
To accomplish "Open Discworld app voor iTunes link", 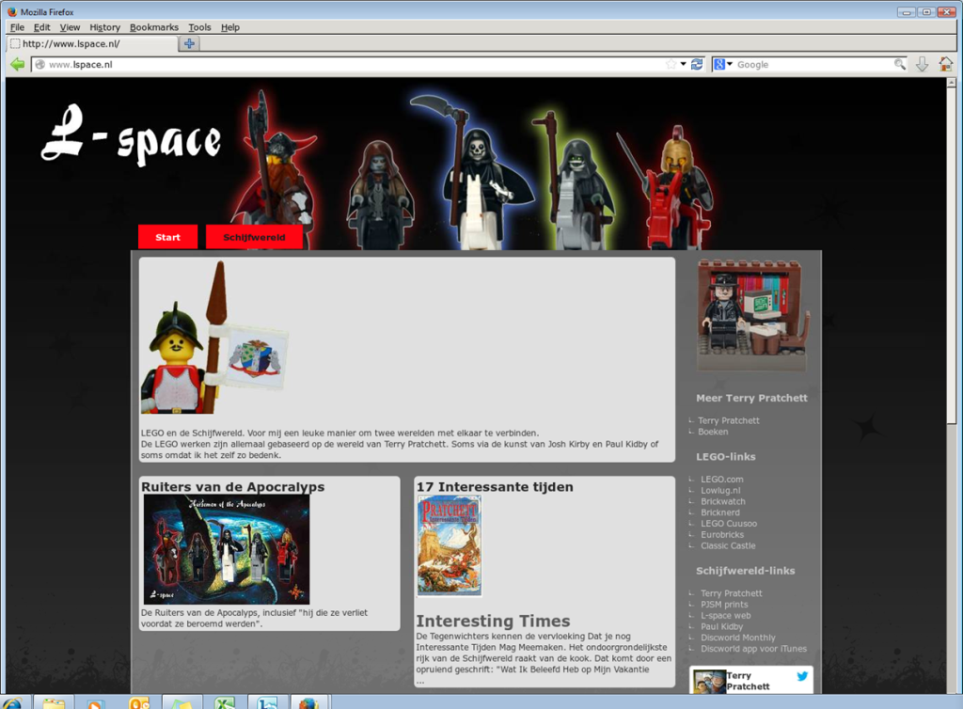I will pyautogui.click(x=754, y=648).
